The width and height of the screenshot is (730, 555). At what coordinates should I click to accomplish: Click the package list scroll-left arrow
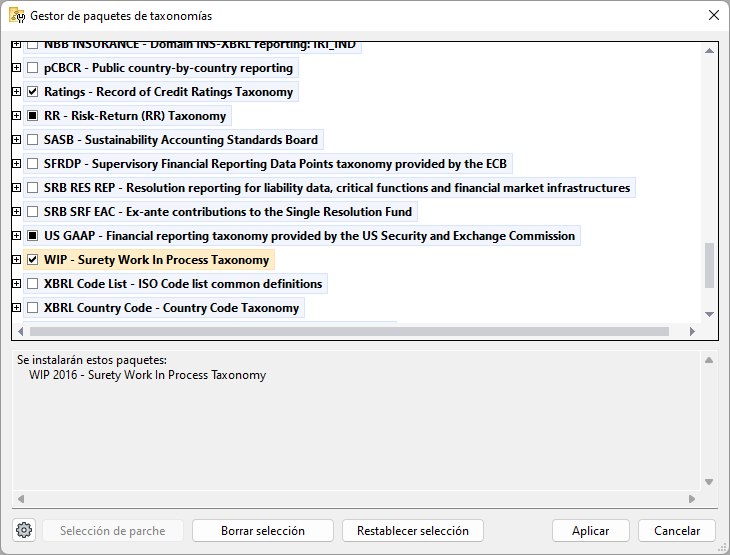coord(20,331)
